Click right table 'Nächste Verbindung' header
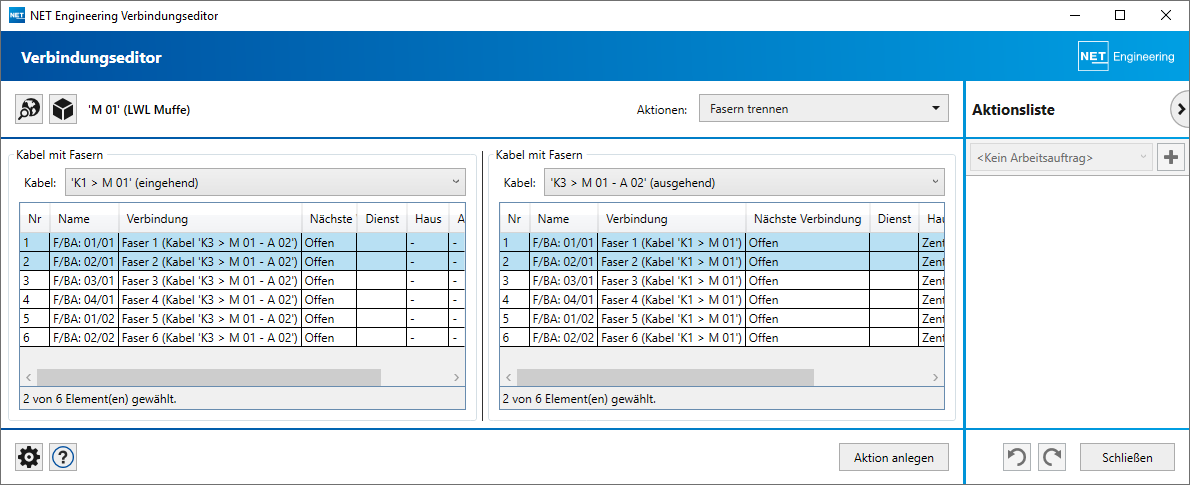Viewport: 1190px width, 485px height. tap(808, 219)
